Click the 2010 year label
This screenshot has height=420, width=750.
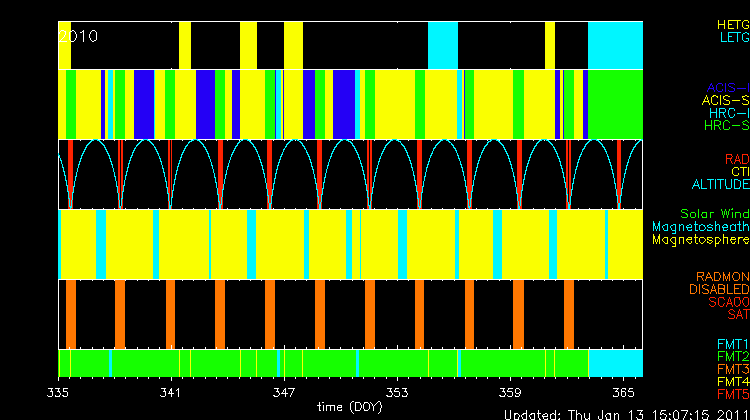(x=78, y=36)
